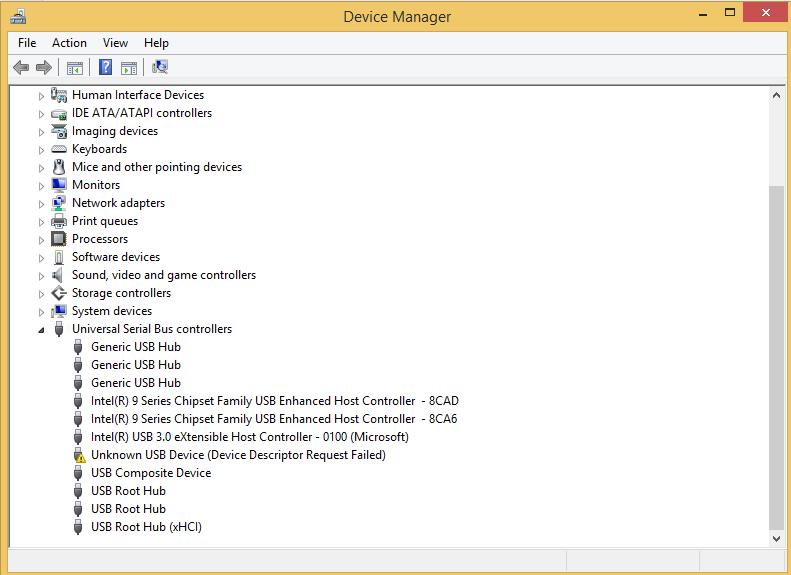Expand the Imaging devices node
This screenshot has height=575, width=791.
tap(41, 132)
